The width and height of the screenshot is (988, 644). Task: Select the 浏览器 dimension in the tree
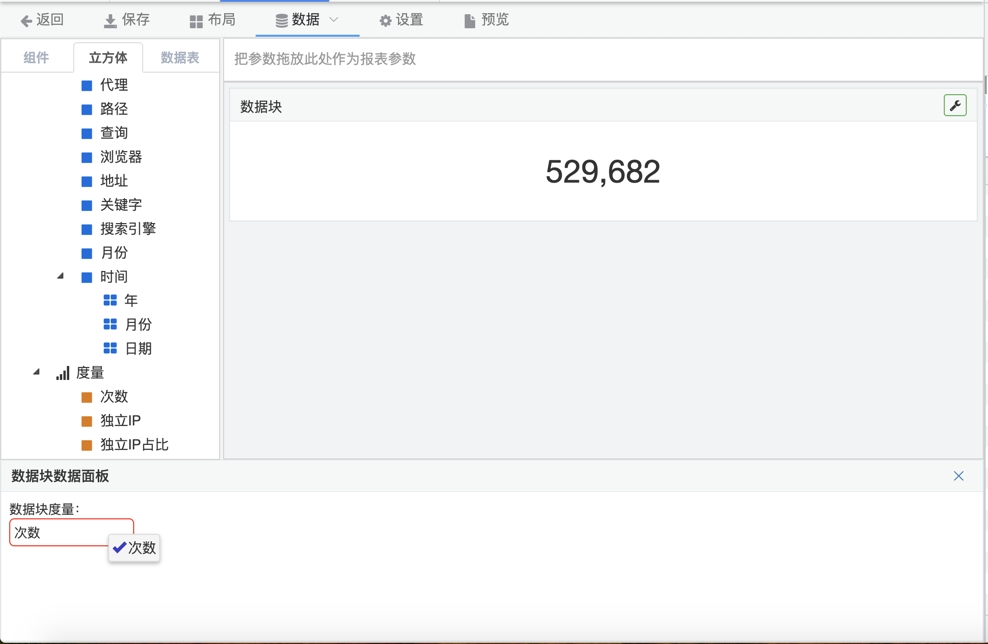(x=120, y=157)
